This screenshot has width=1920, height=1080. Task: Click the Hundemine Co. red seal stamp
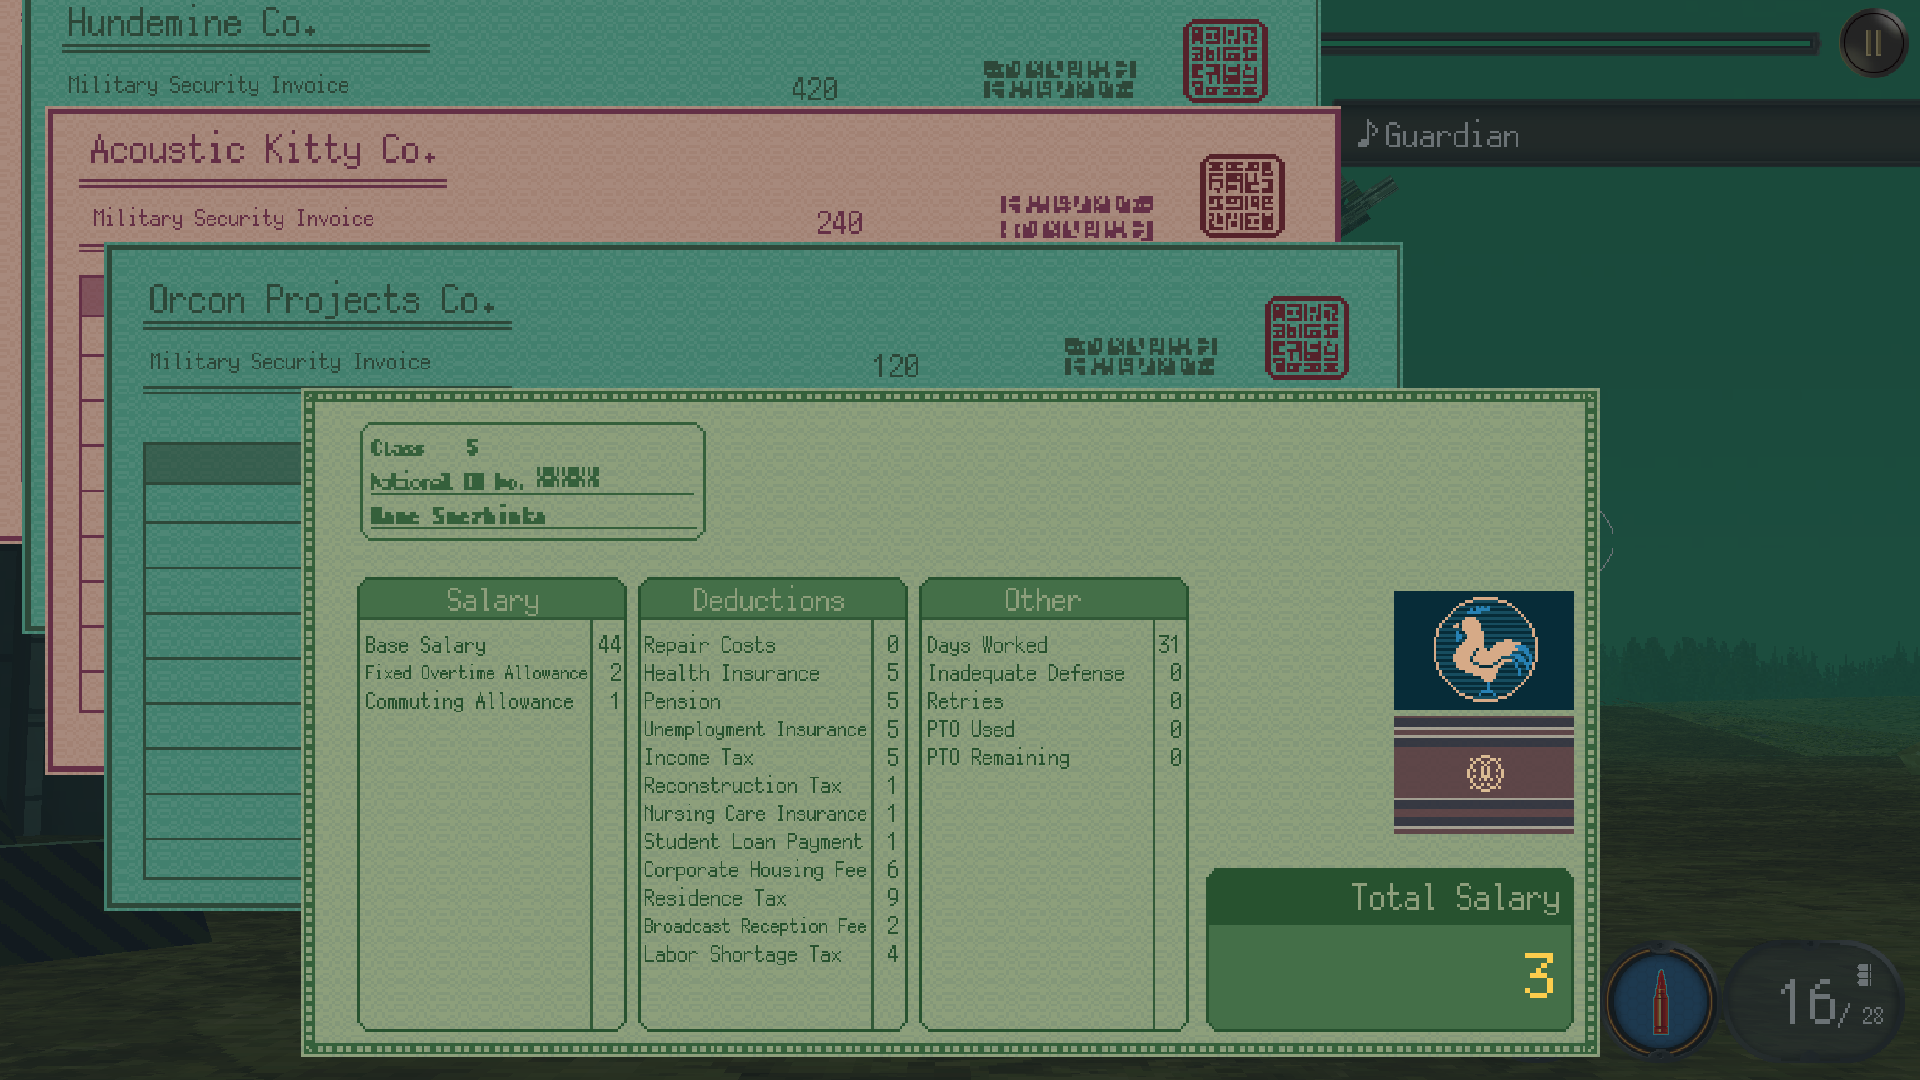click(x=1225, y=62)
